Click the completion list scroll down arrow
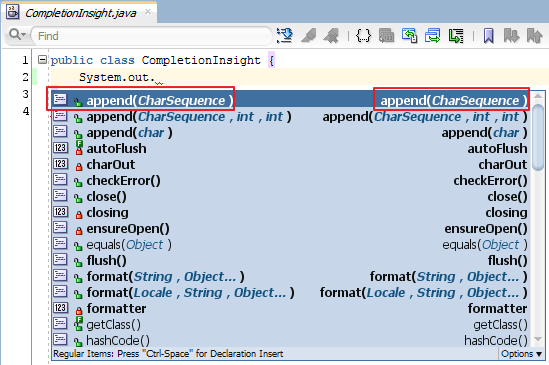The image size is (549, 365). point(538,339)
